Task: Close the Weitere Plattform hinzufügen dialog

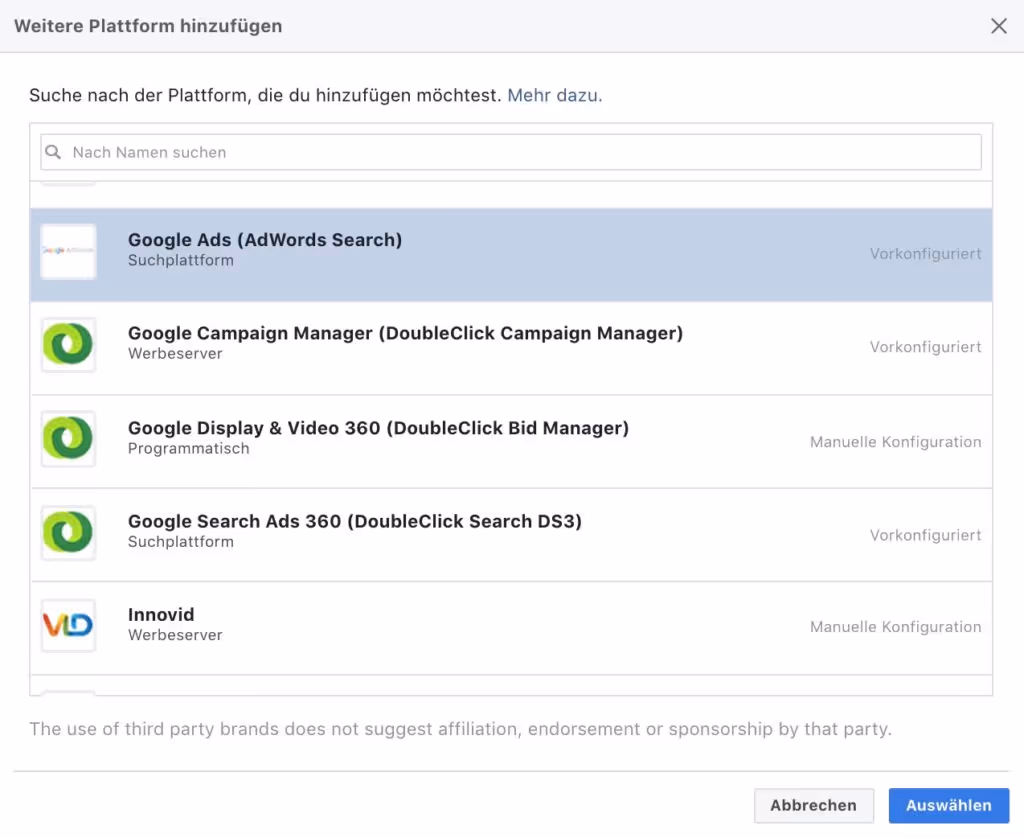Action: click(x=999, y=26)
